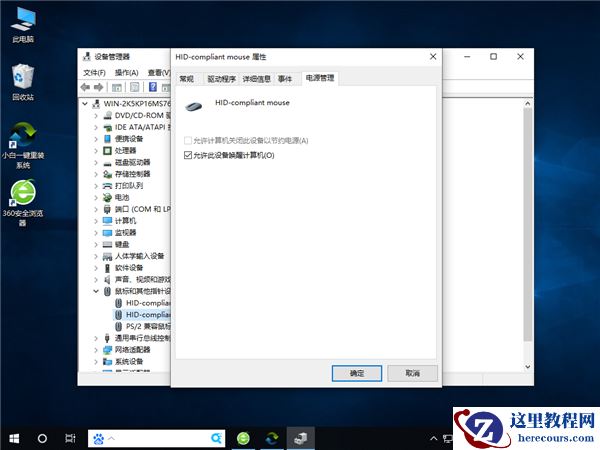Expand the 存储控制器 node
This screenshot has height=450, width=600.
(x=96, y=174)
